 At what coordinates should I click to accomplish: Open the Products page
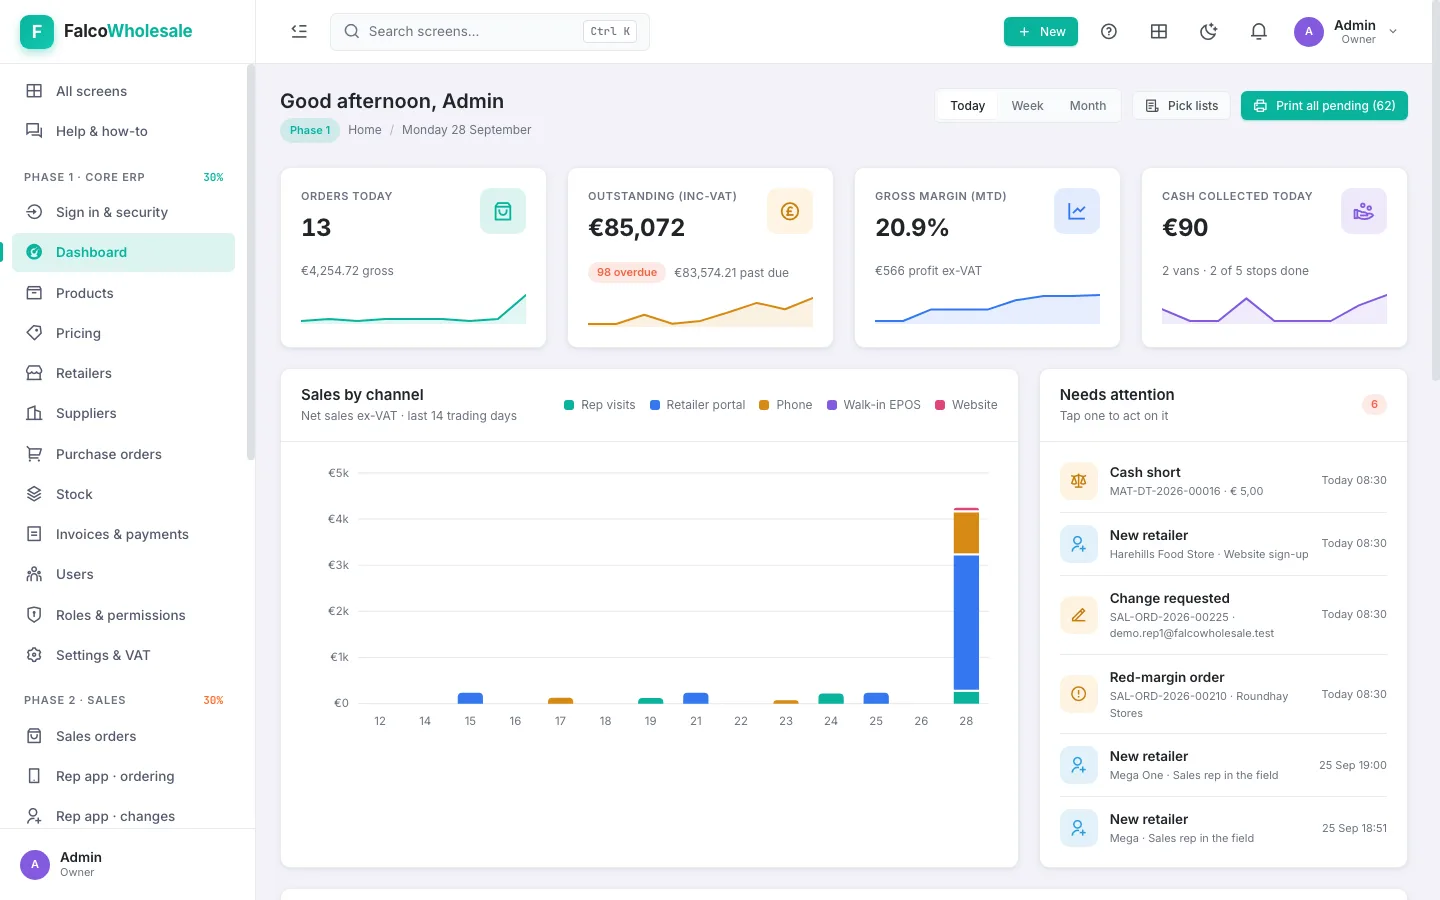click(123, 293)
